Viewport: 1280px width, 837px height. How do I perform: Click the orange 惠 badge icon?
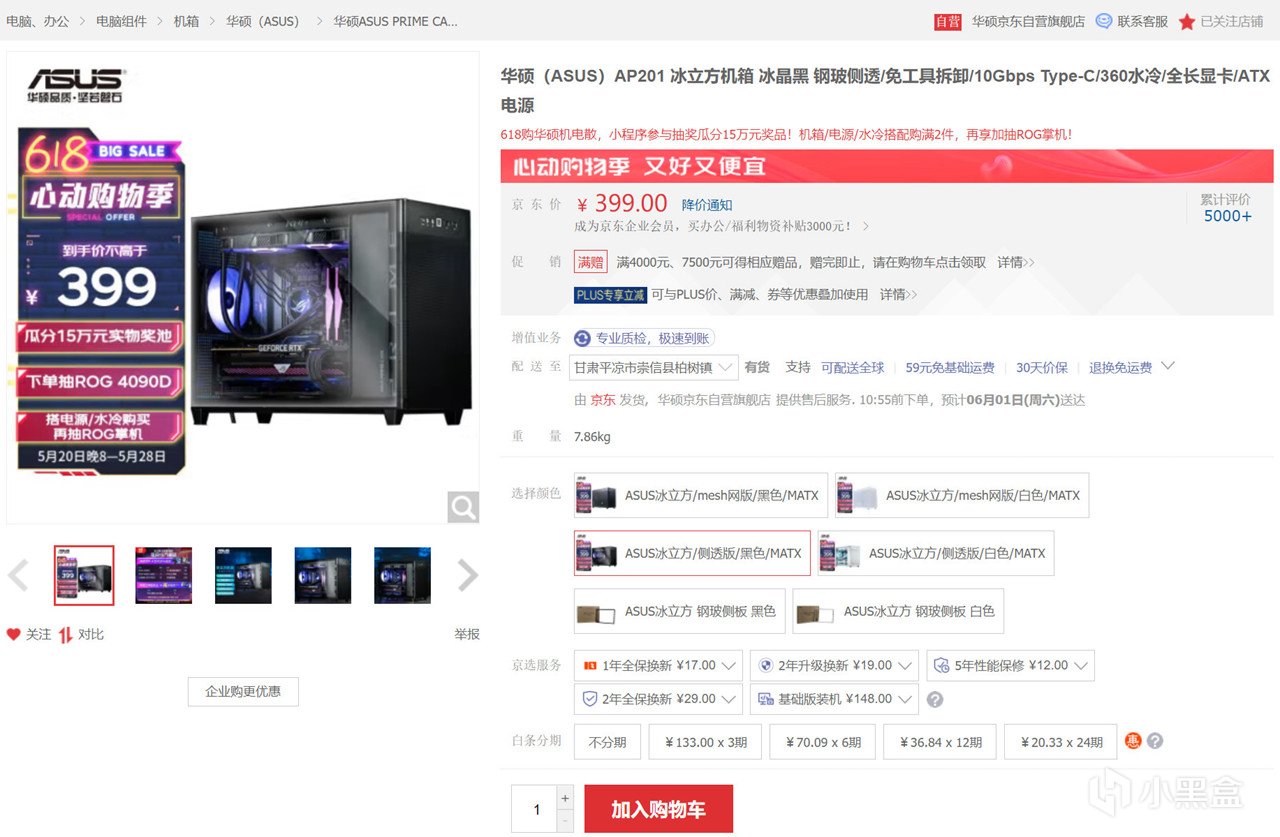point(1133,741)
